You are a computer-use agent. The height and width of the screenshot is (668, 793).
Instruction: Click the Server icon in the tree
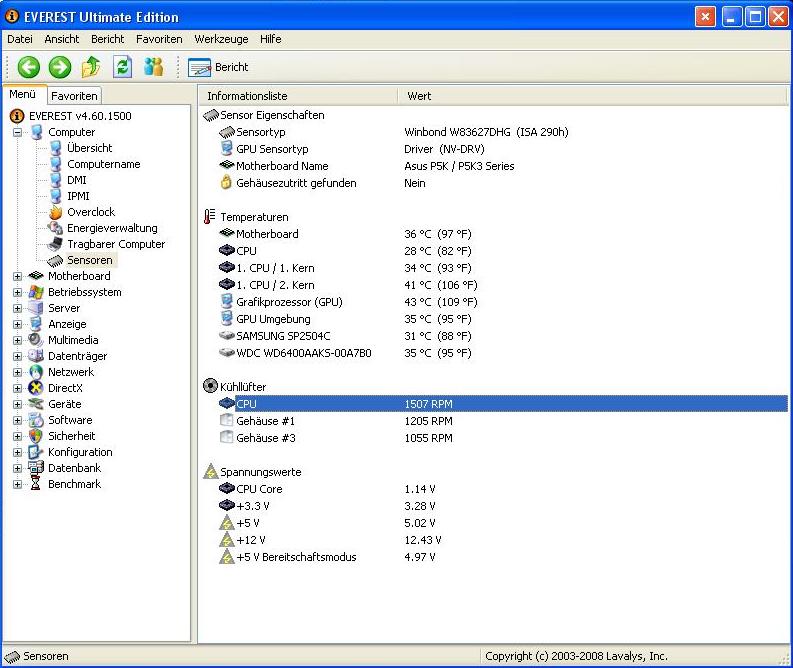(36, 308)
